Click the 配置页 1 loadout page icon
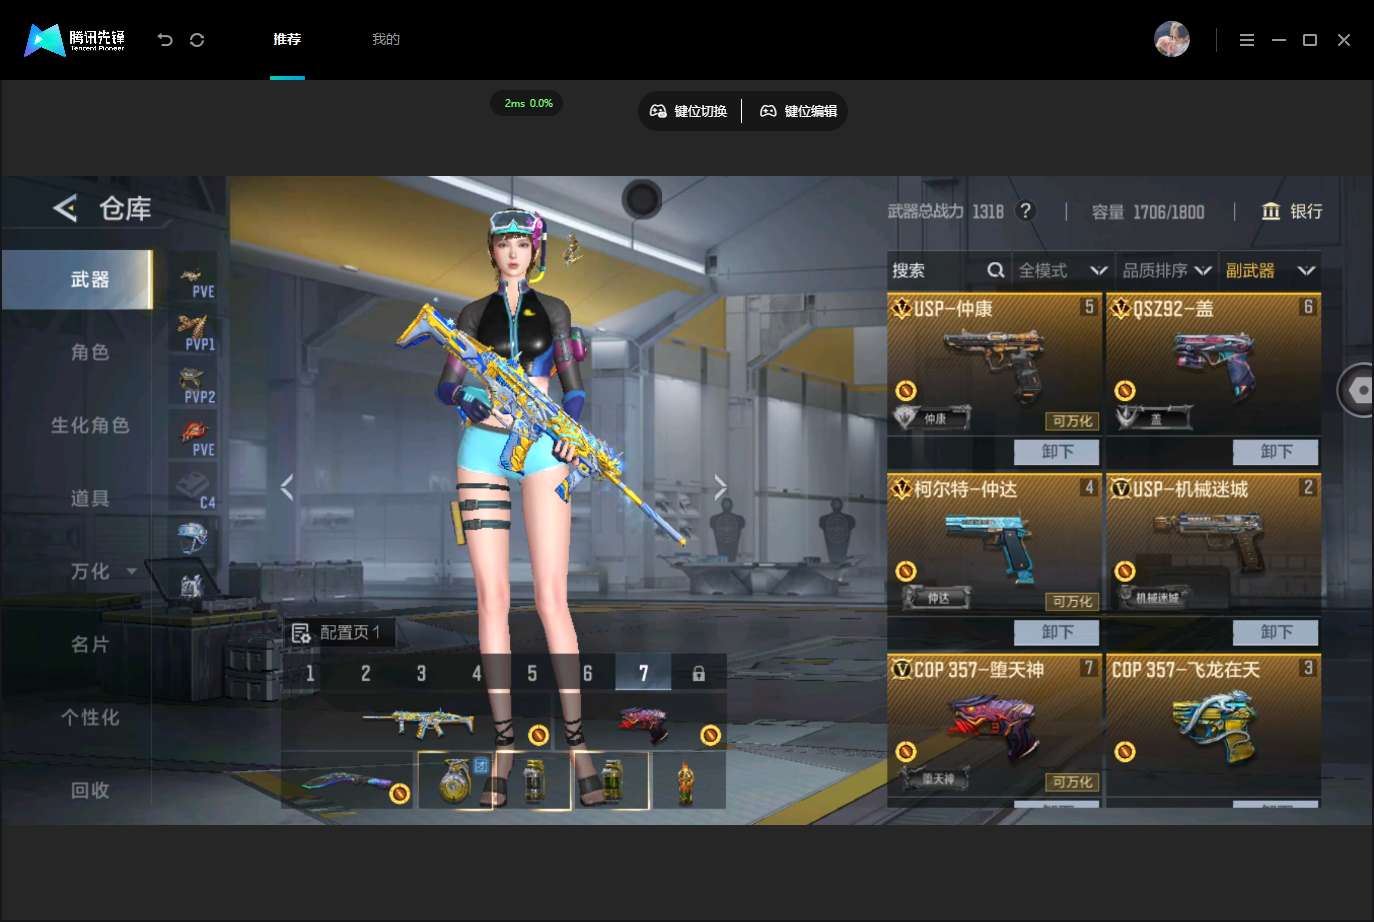This screenshot has width=1374, height=922. [x=300, y=633]
